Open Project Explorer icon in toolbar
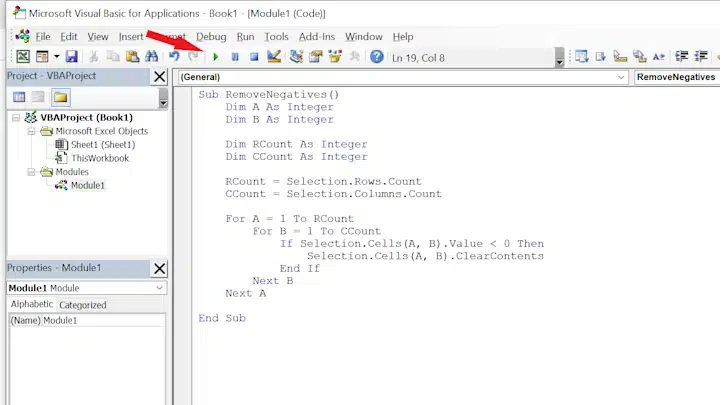Screen dimensions: 720x405 coord(296,56)
